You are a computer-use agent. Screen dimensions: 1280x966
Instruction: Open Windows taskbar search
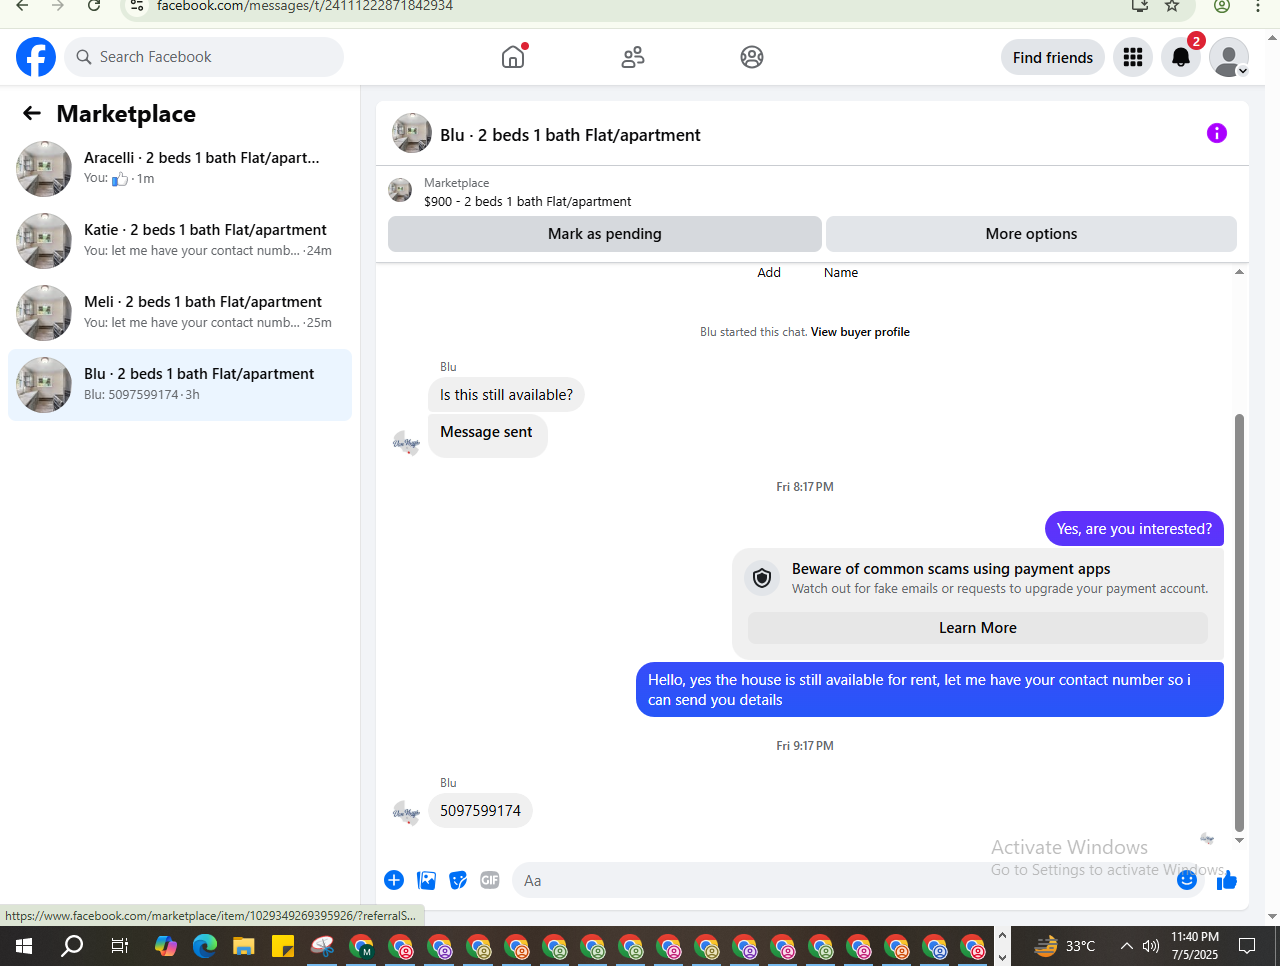click(x=72, y=946)
